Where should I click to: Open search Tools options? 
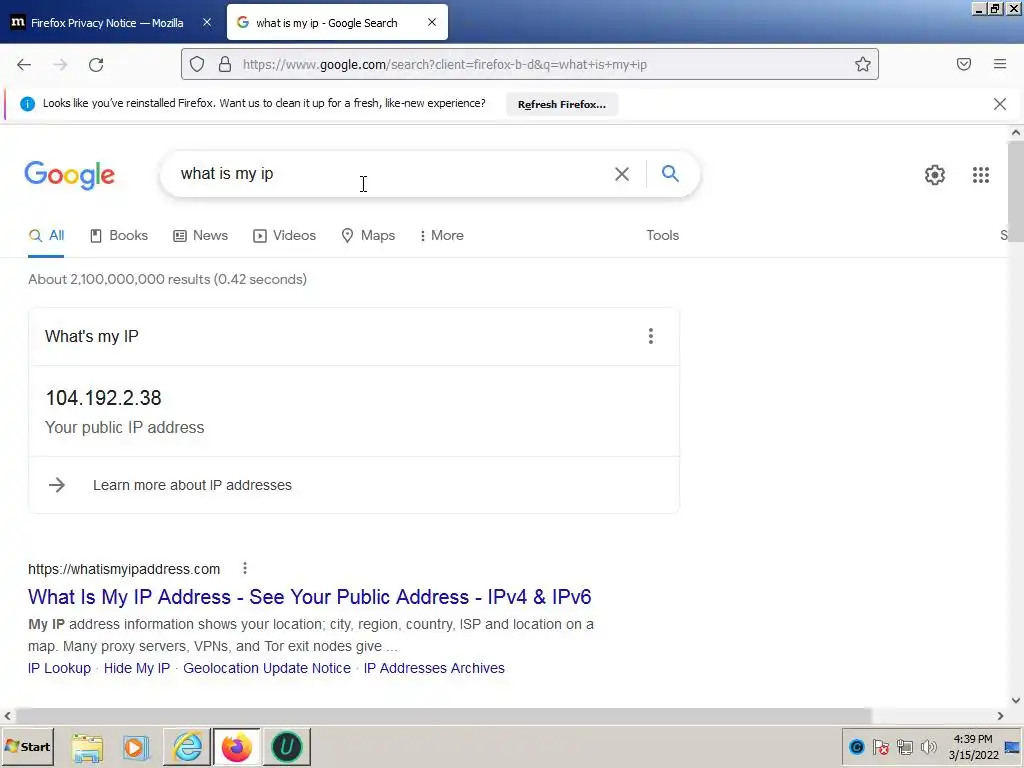click(x=663, y=236)
